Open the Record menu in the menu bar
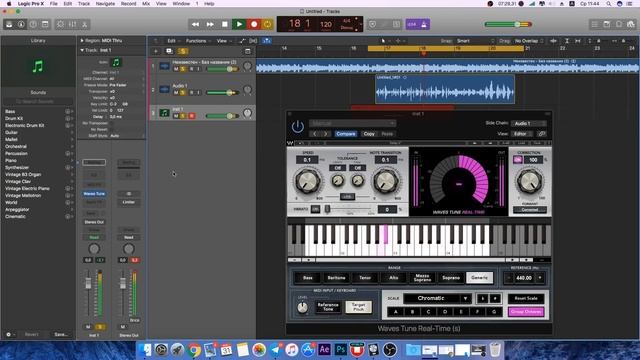640x360 pixels. pos(128,4)
